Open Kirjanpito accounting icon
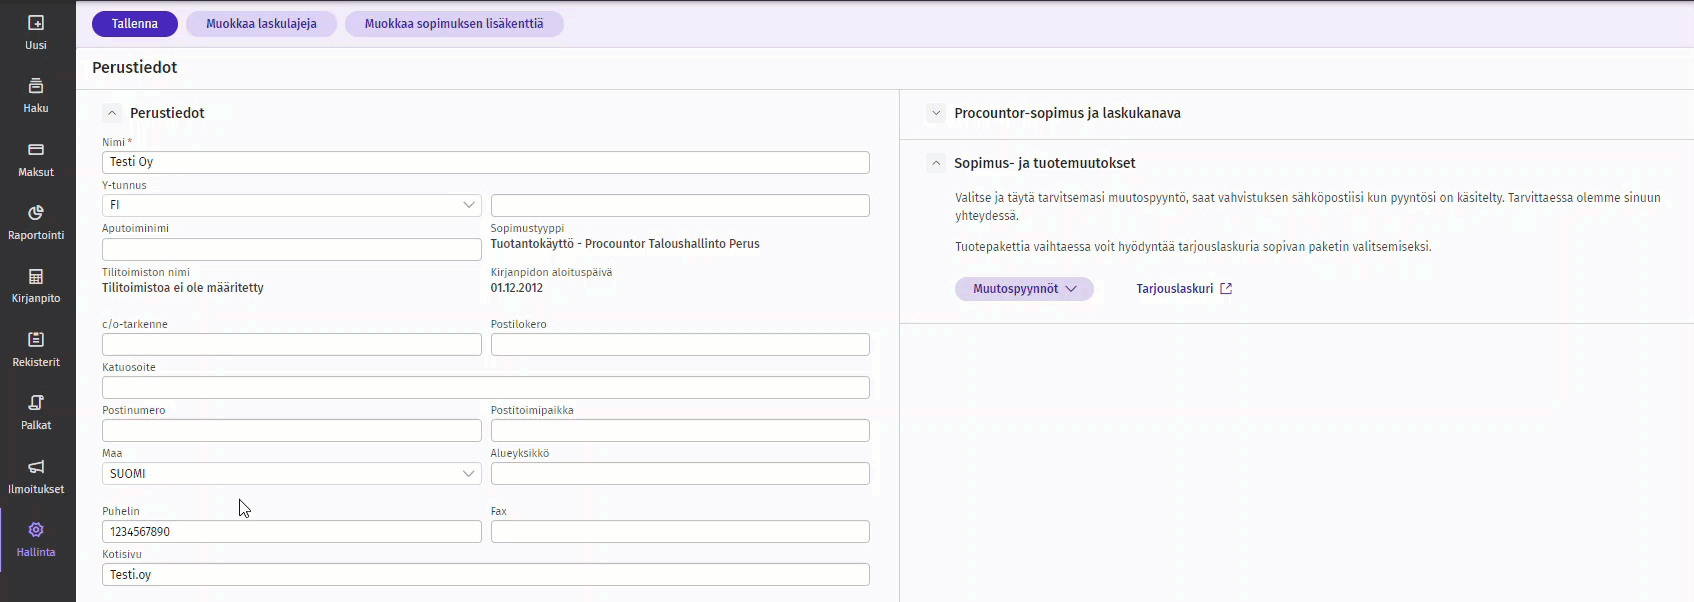The image size is (1694, 602). click(36, 277)
